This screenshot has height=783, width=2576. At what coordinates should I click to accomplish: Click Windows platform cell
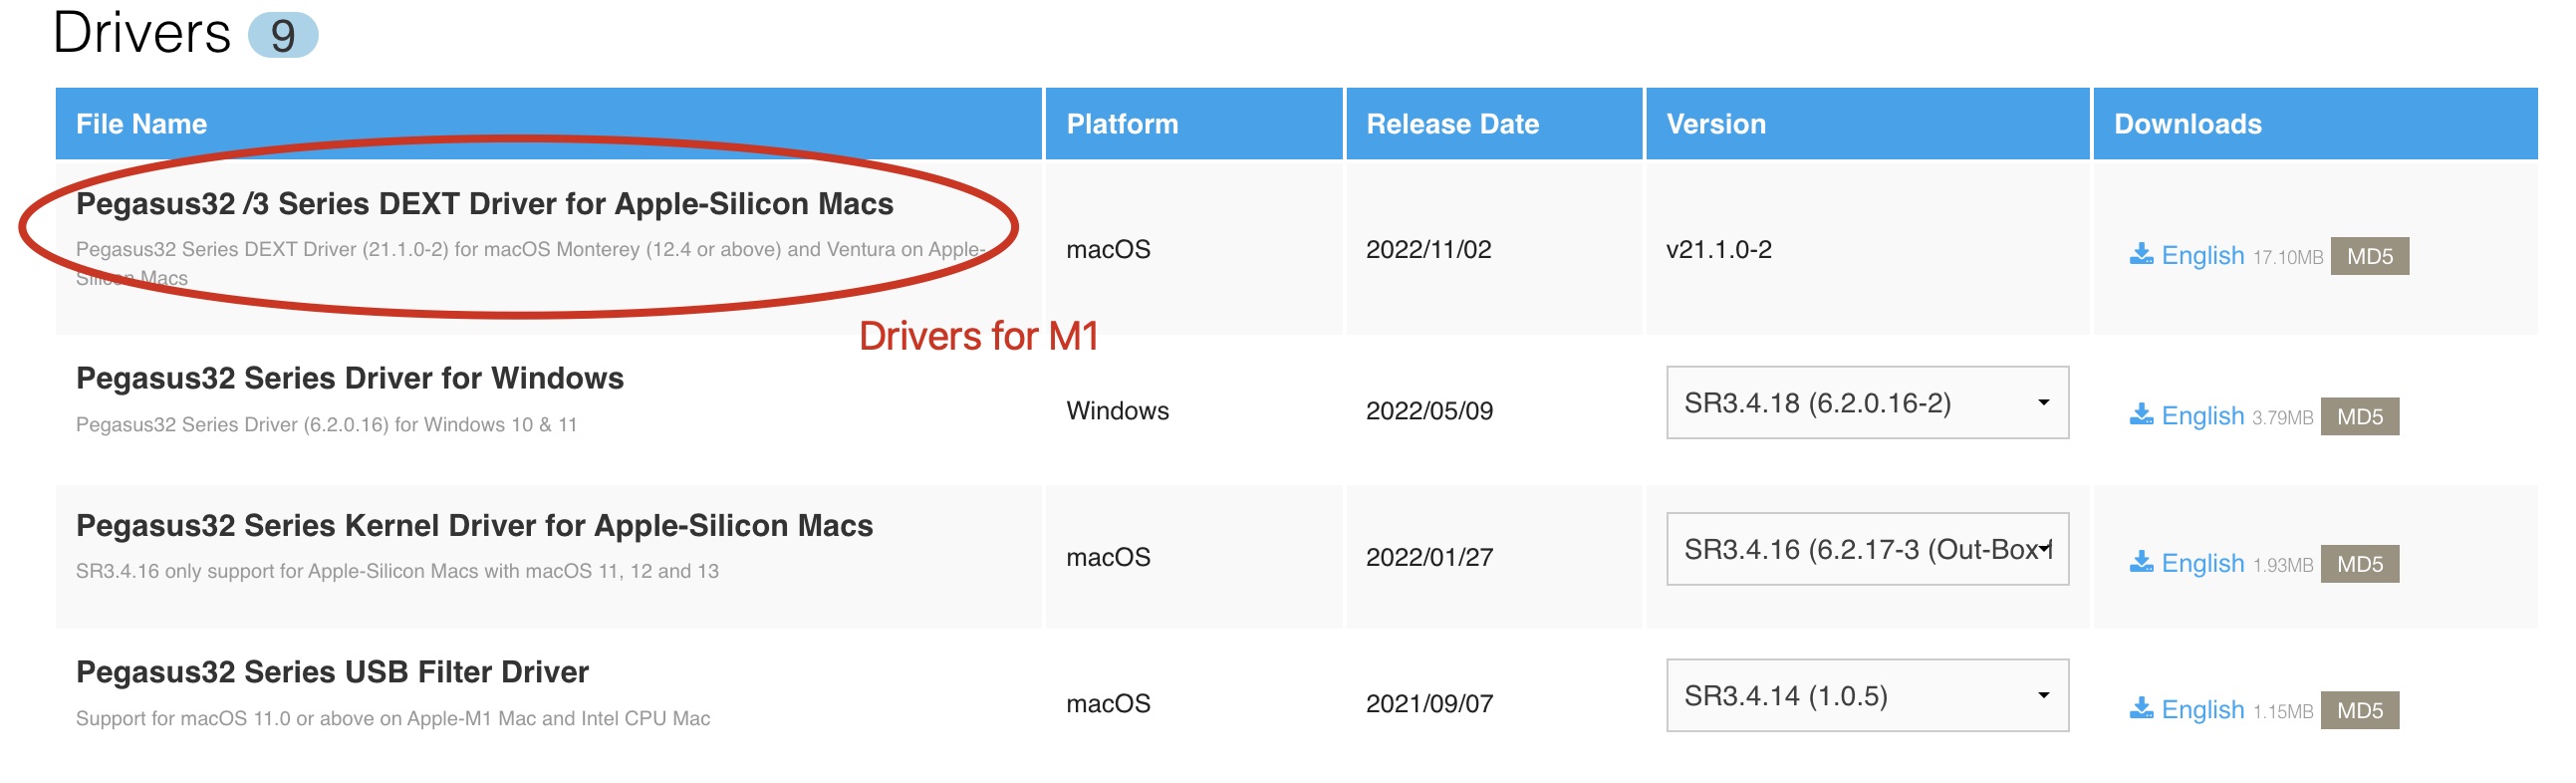pos(1117,410)
